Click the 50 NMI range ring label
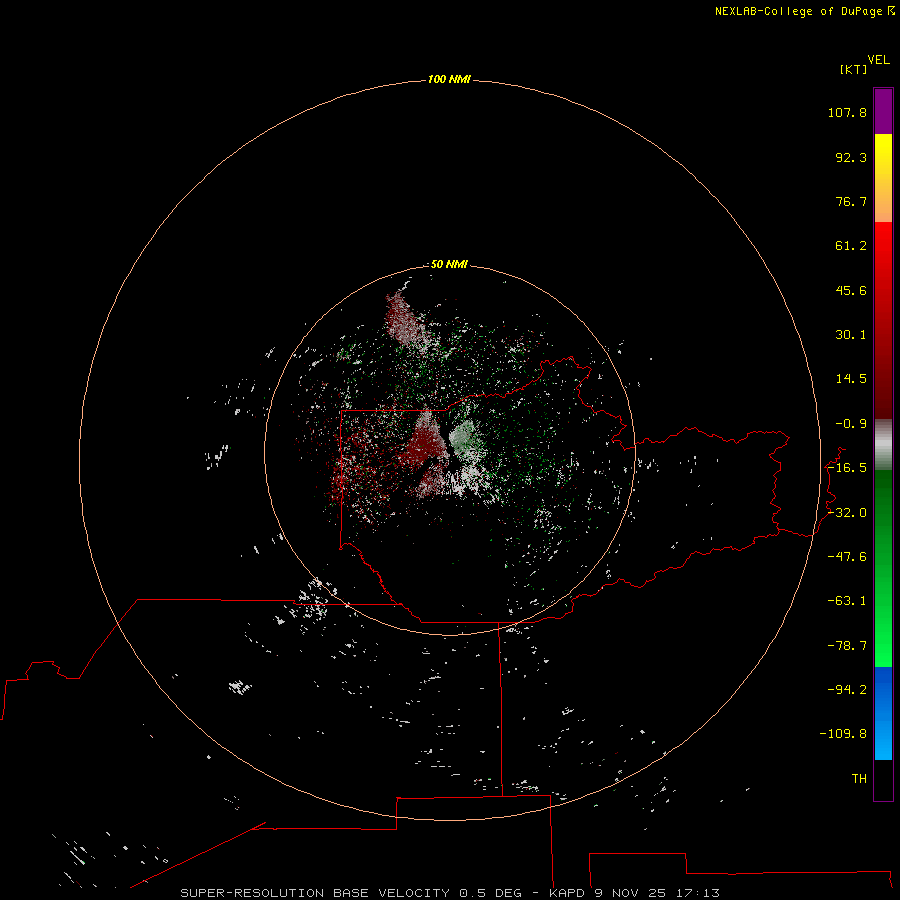 pyautogui.click(x=449, y=264)
